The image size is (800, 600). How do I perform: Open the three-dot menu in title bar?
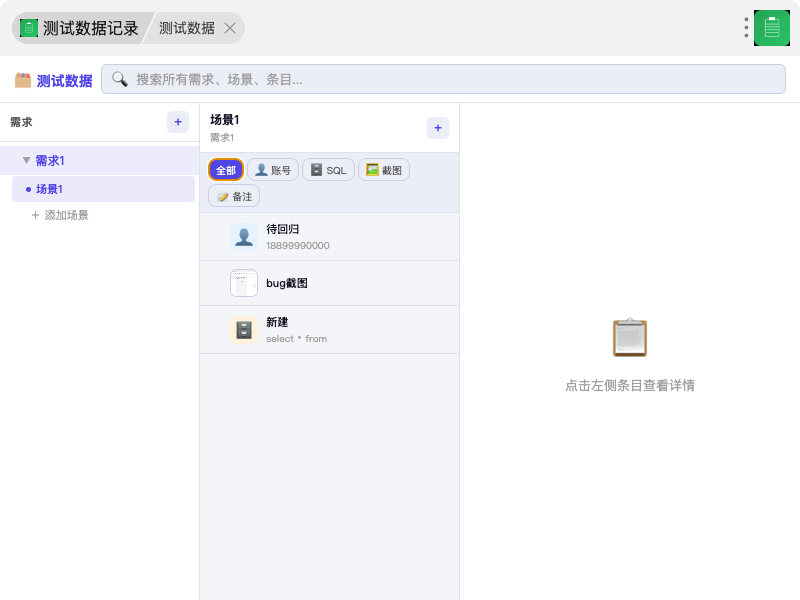pos(746,28)
